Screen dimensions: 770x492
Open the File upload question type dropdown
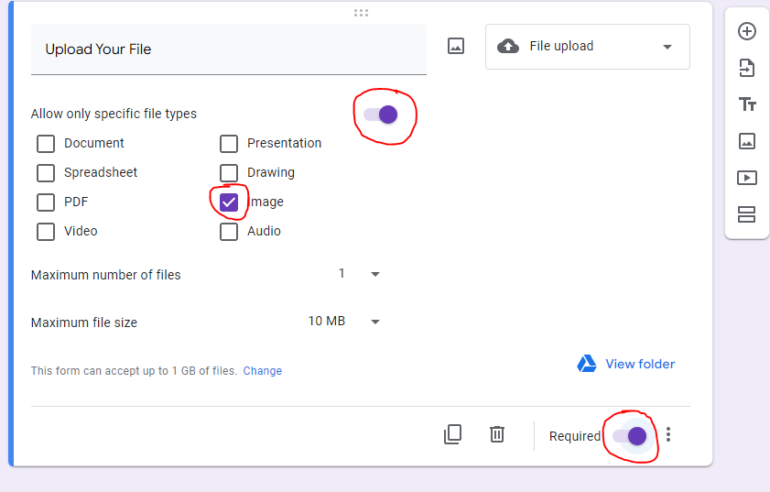(587, 47)
